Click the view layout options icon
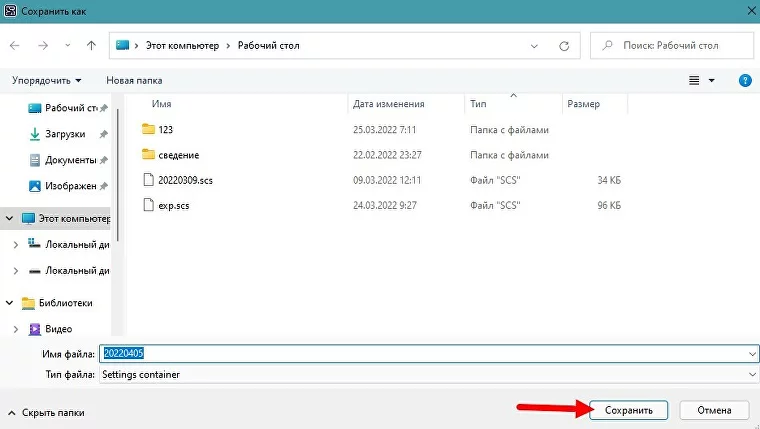Screen dimensions: 760x429 pyautogui.click(x=694, y=80)
